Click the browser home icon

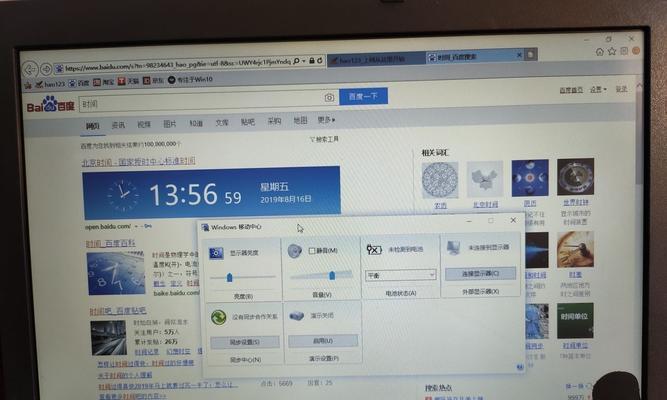point(600,52)
